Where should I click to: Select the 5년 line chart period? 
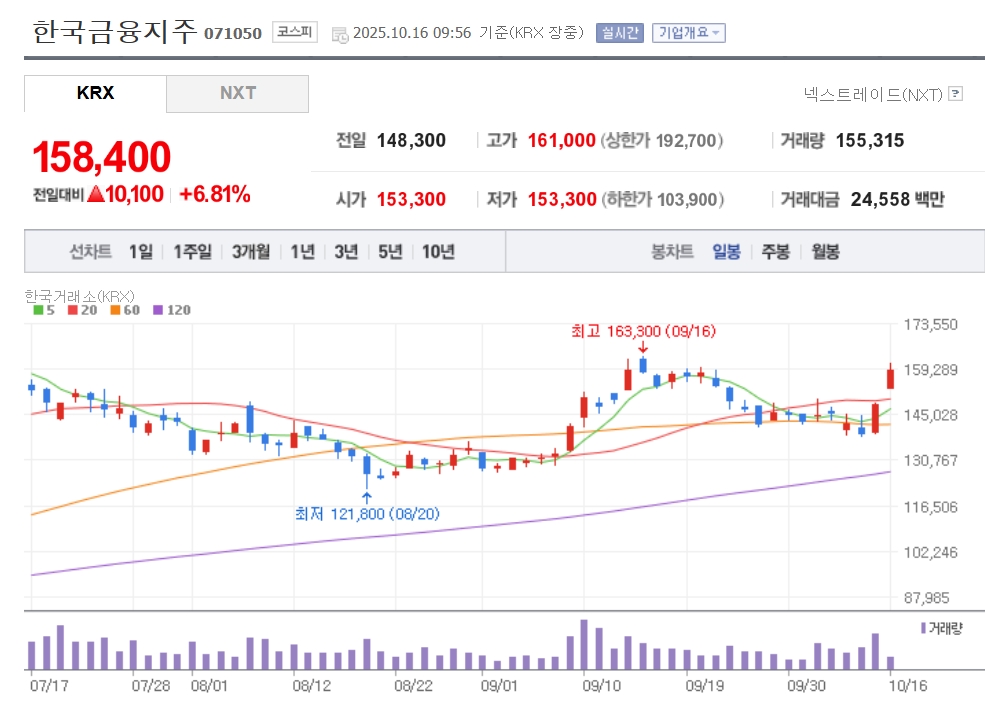[x=390, y=252]
